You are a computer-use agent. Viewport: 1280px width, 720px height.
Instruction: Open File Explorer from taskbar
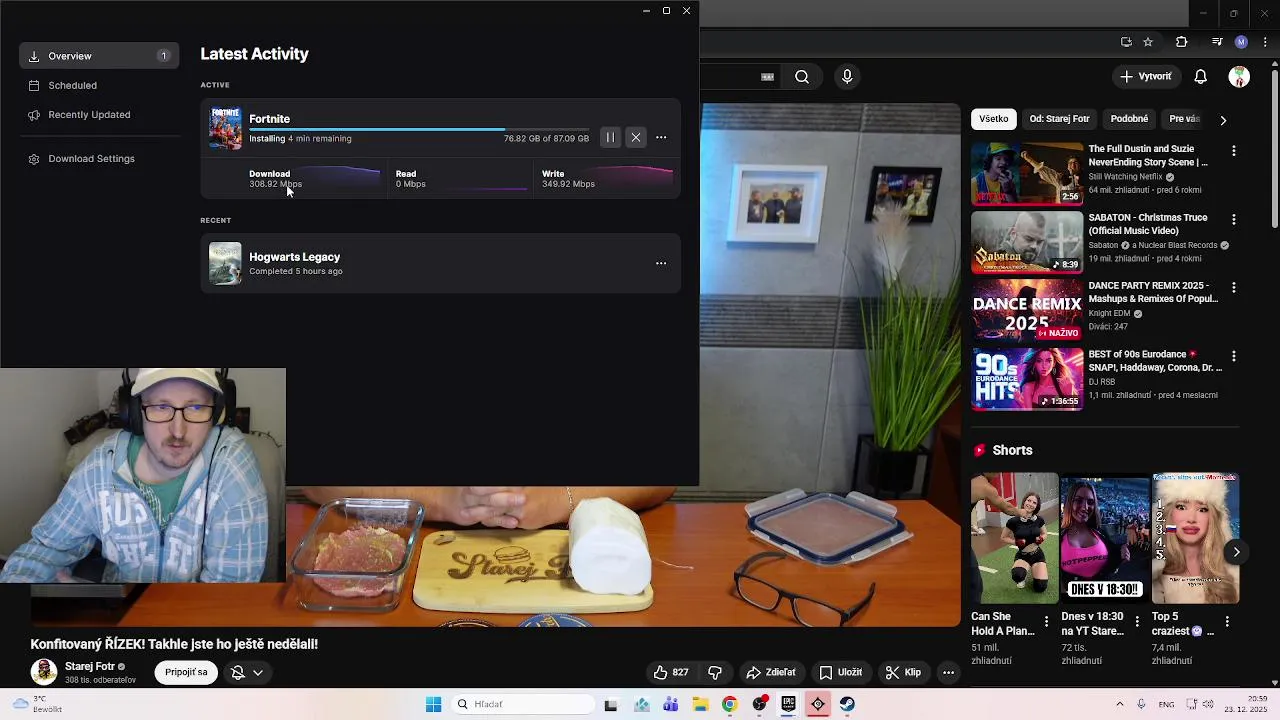click(700, 704)
